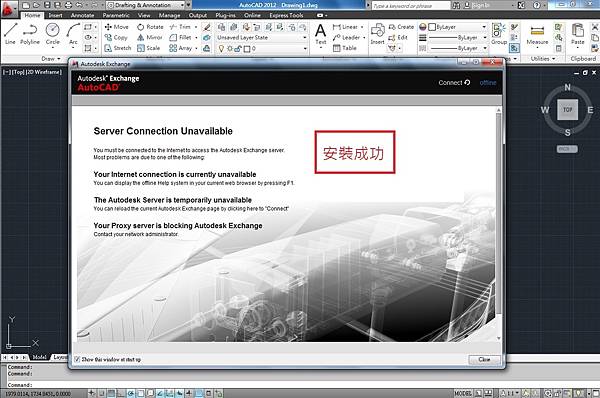Expand the Draw panel

point(51,59)
